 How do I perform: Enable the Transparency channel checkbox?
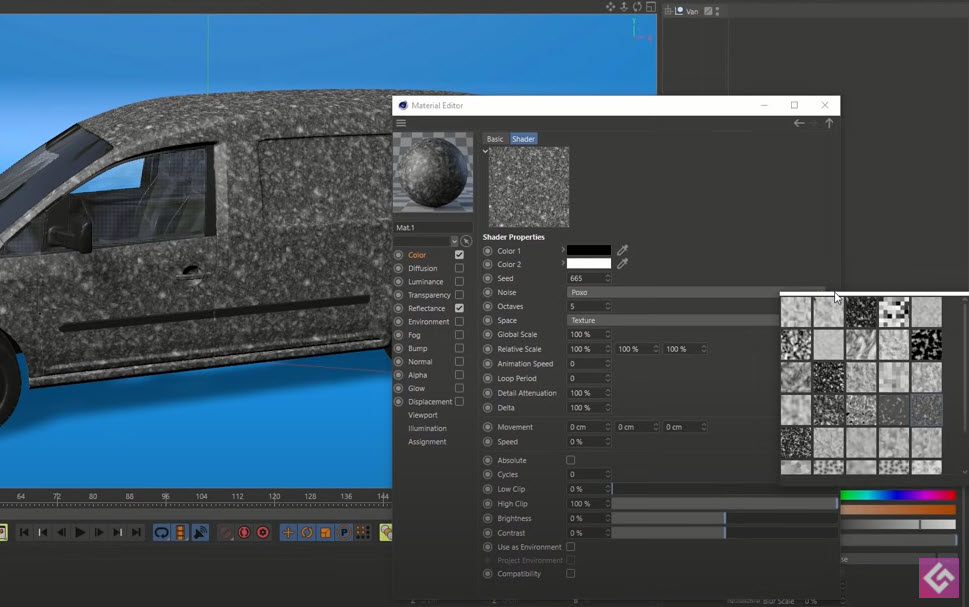pyautogui.click(x=458, y=294)
